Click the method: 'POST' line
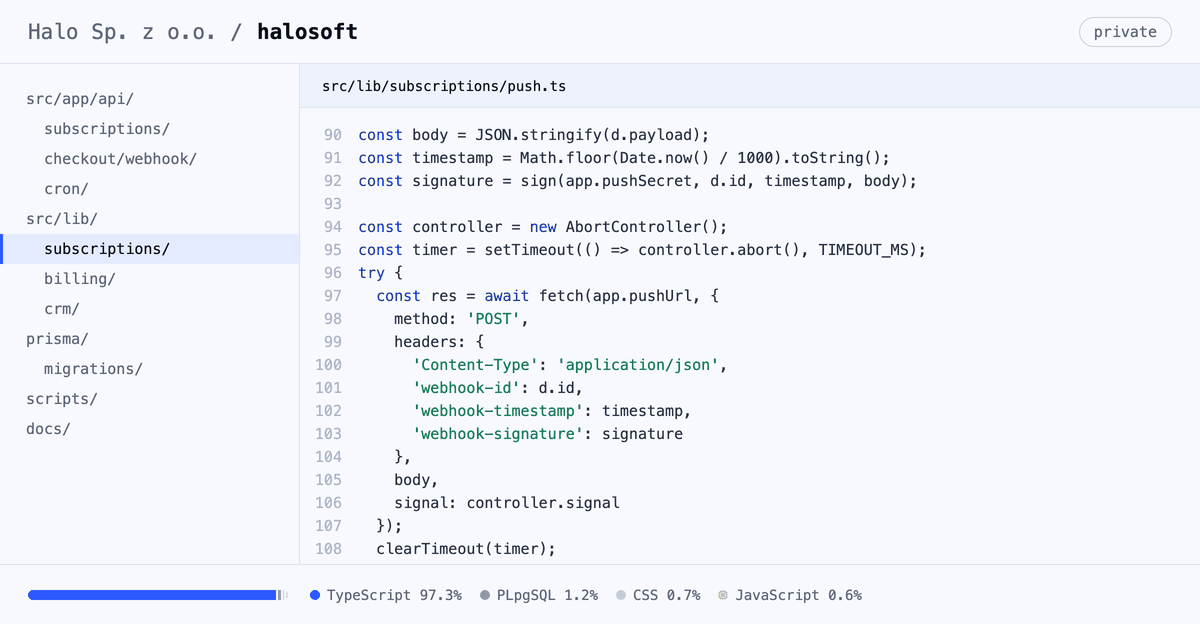Image resolution: width=1200 pixels, height=624 pixels. click(x=461, y=319)
